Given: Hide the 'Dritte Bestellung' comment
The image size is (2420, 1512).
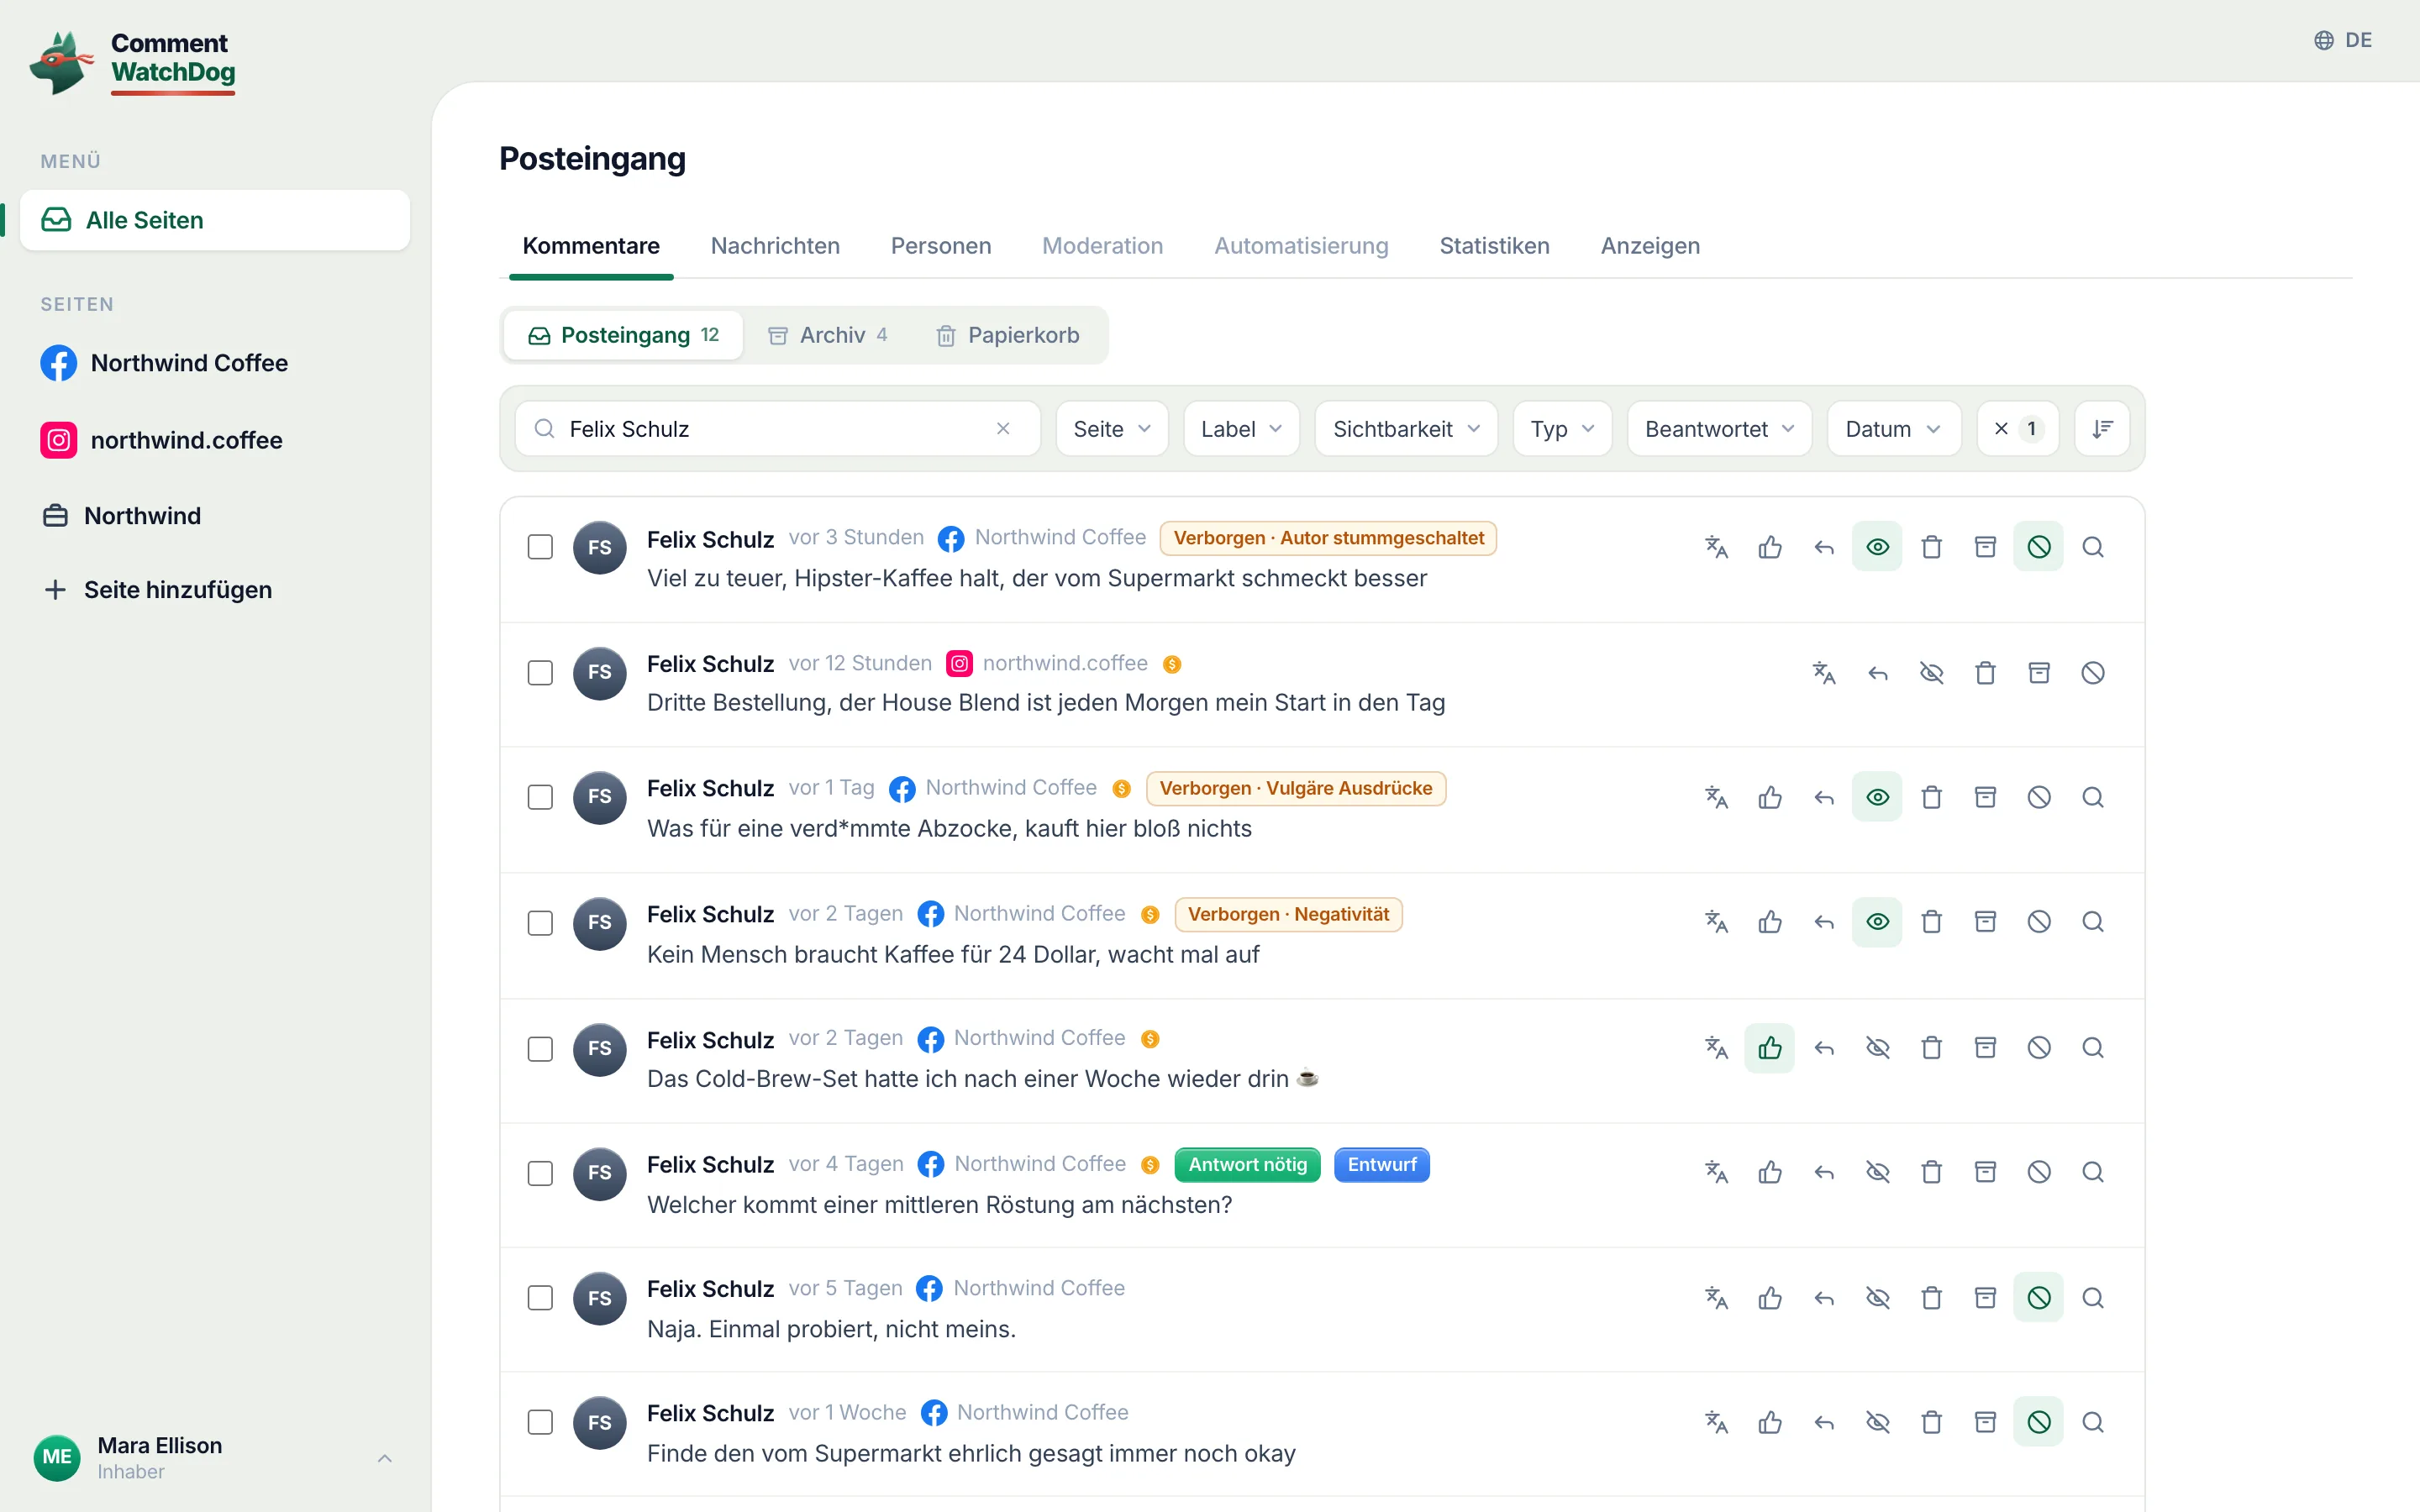Looking at the screenshot, I should click(1932, 673).
